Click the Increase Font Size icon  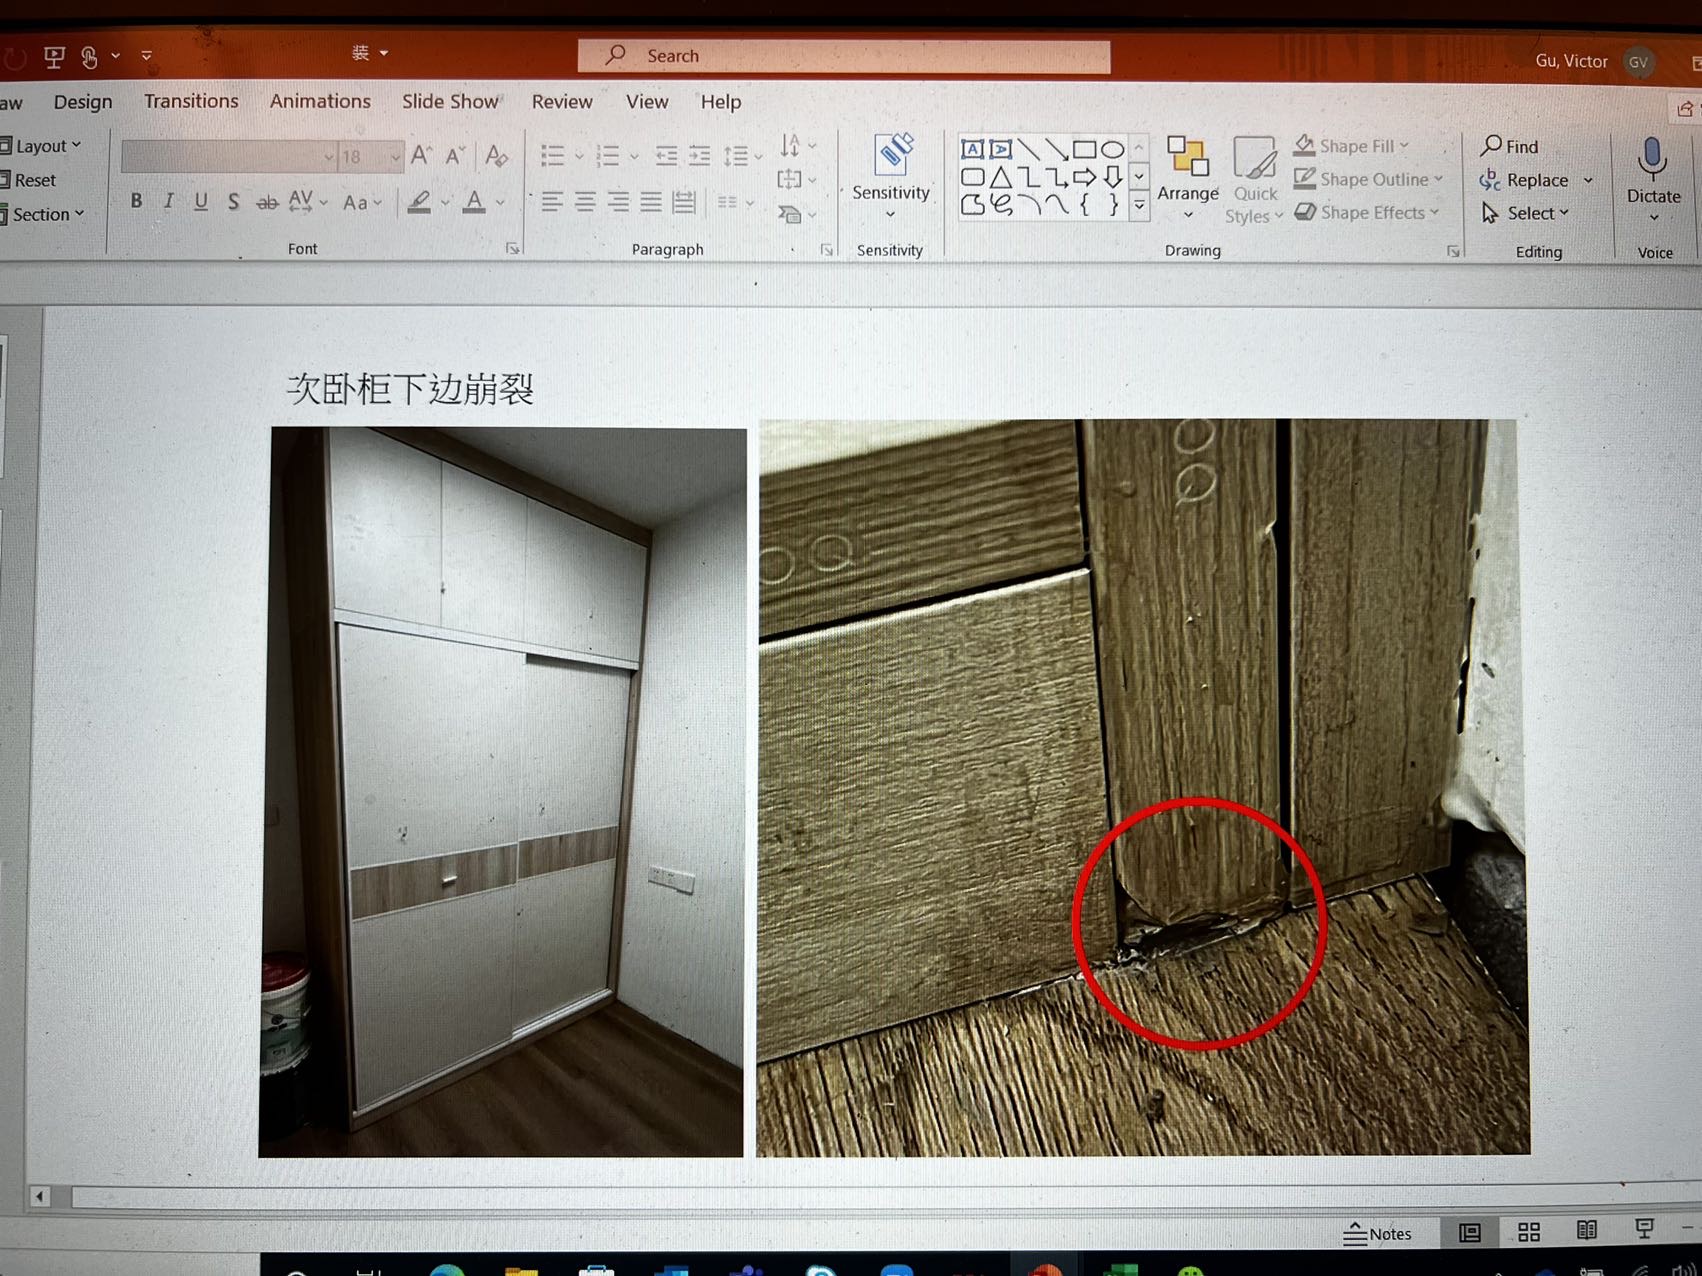point(421,156)
